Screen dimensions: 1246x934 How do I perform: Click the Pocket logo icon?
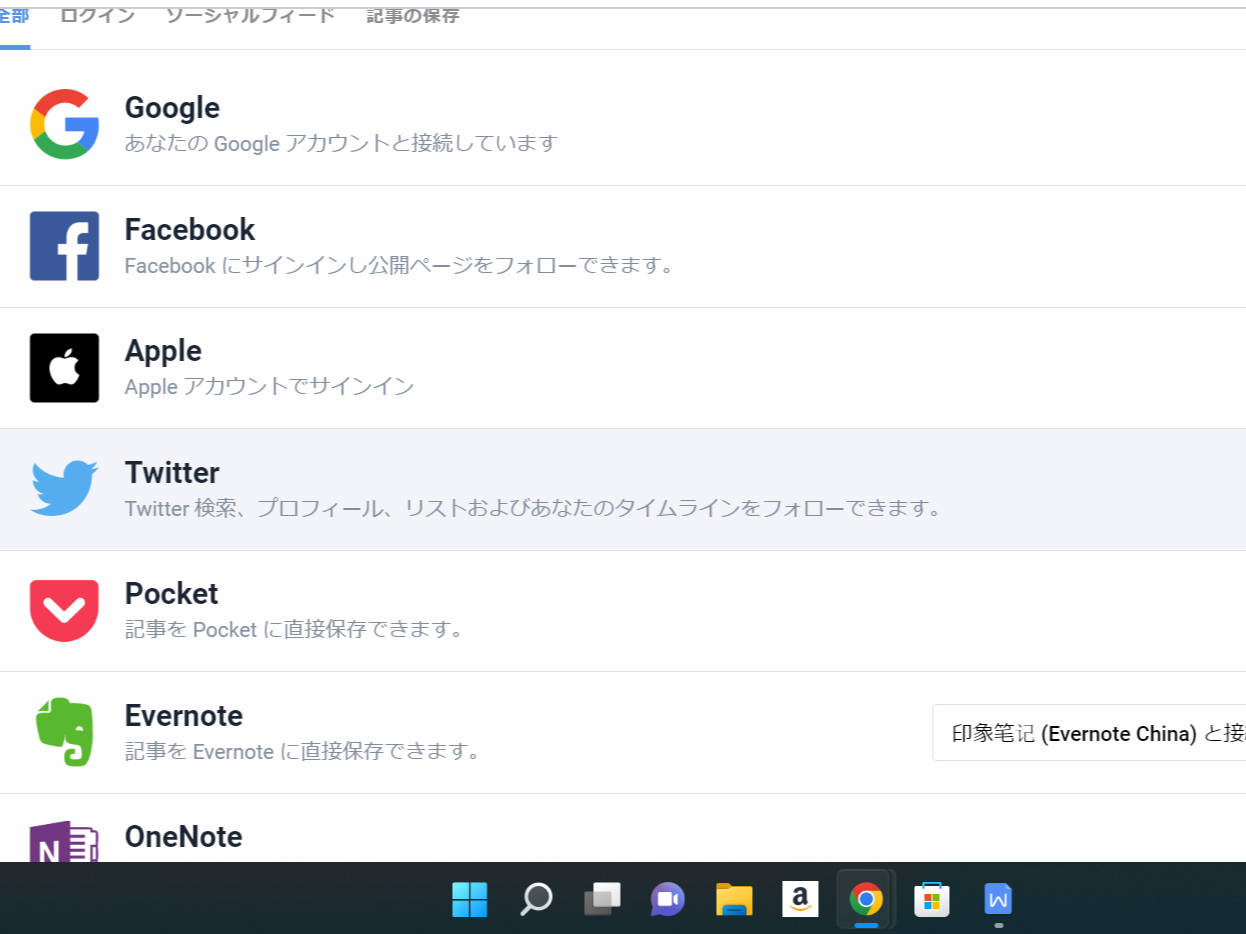click(64, 611)
